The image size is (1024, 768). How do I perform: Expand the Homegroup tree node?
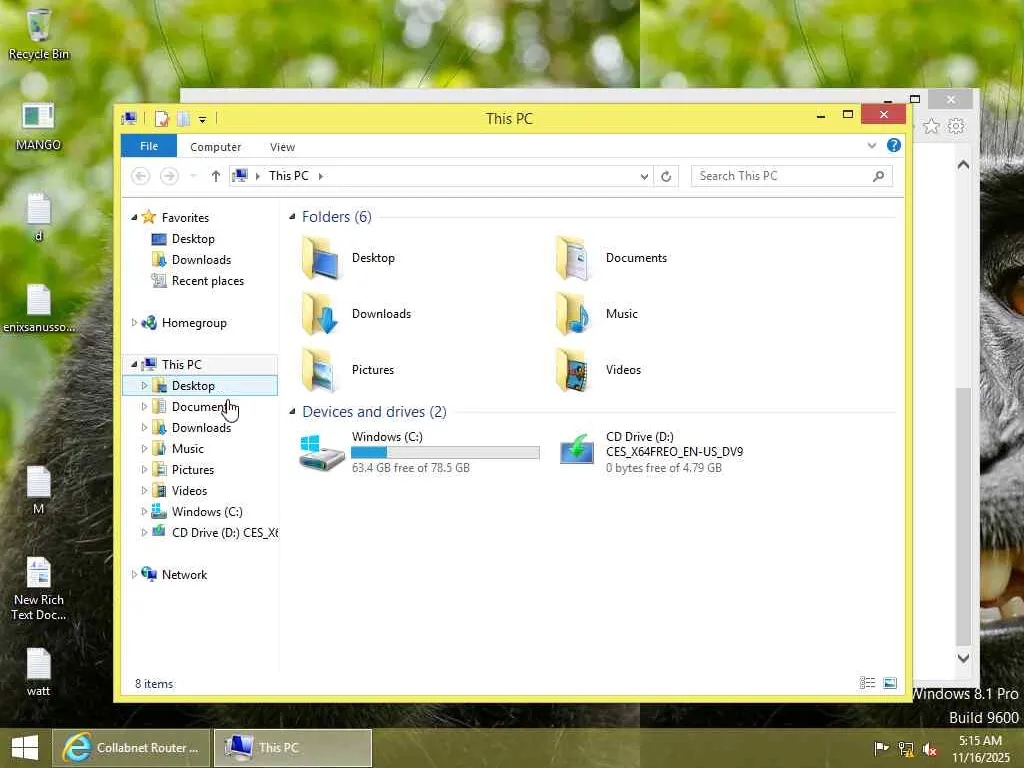(x=134, y=323)
